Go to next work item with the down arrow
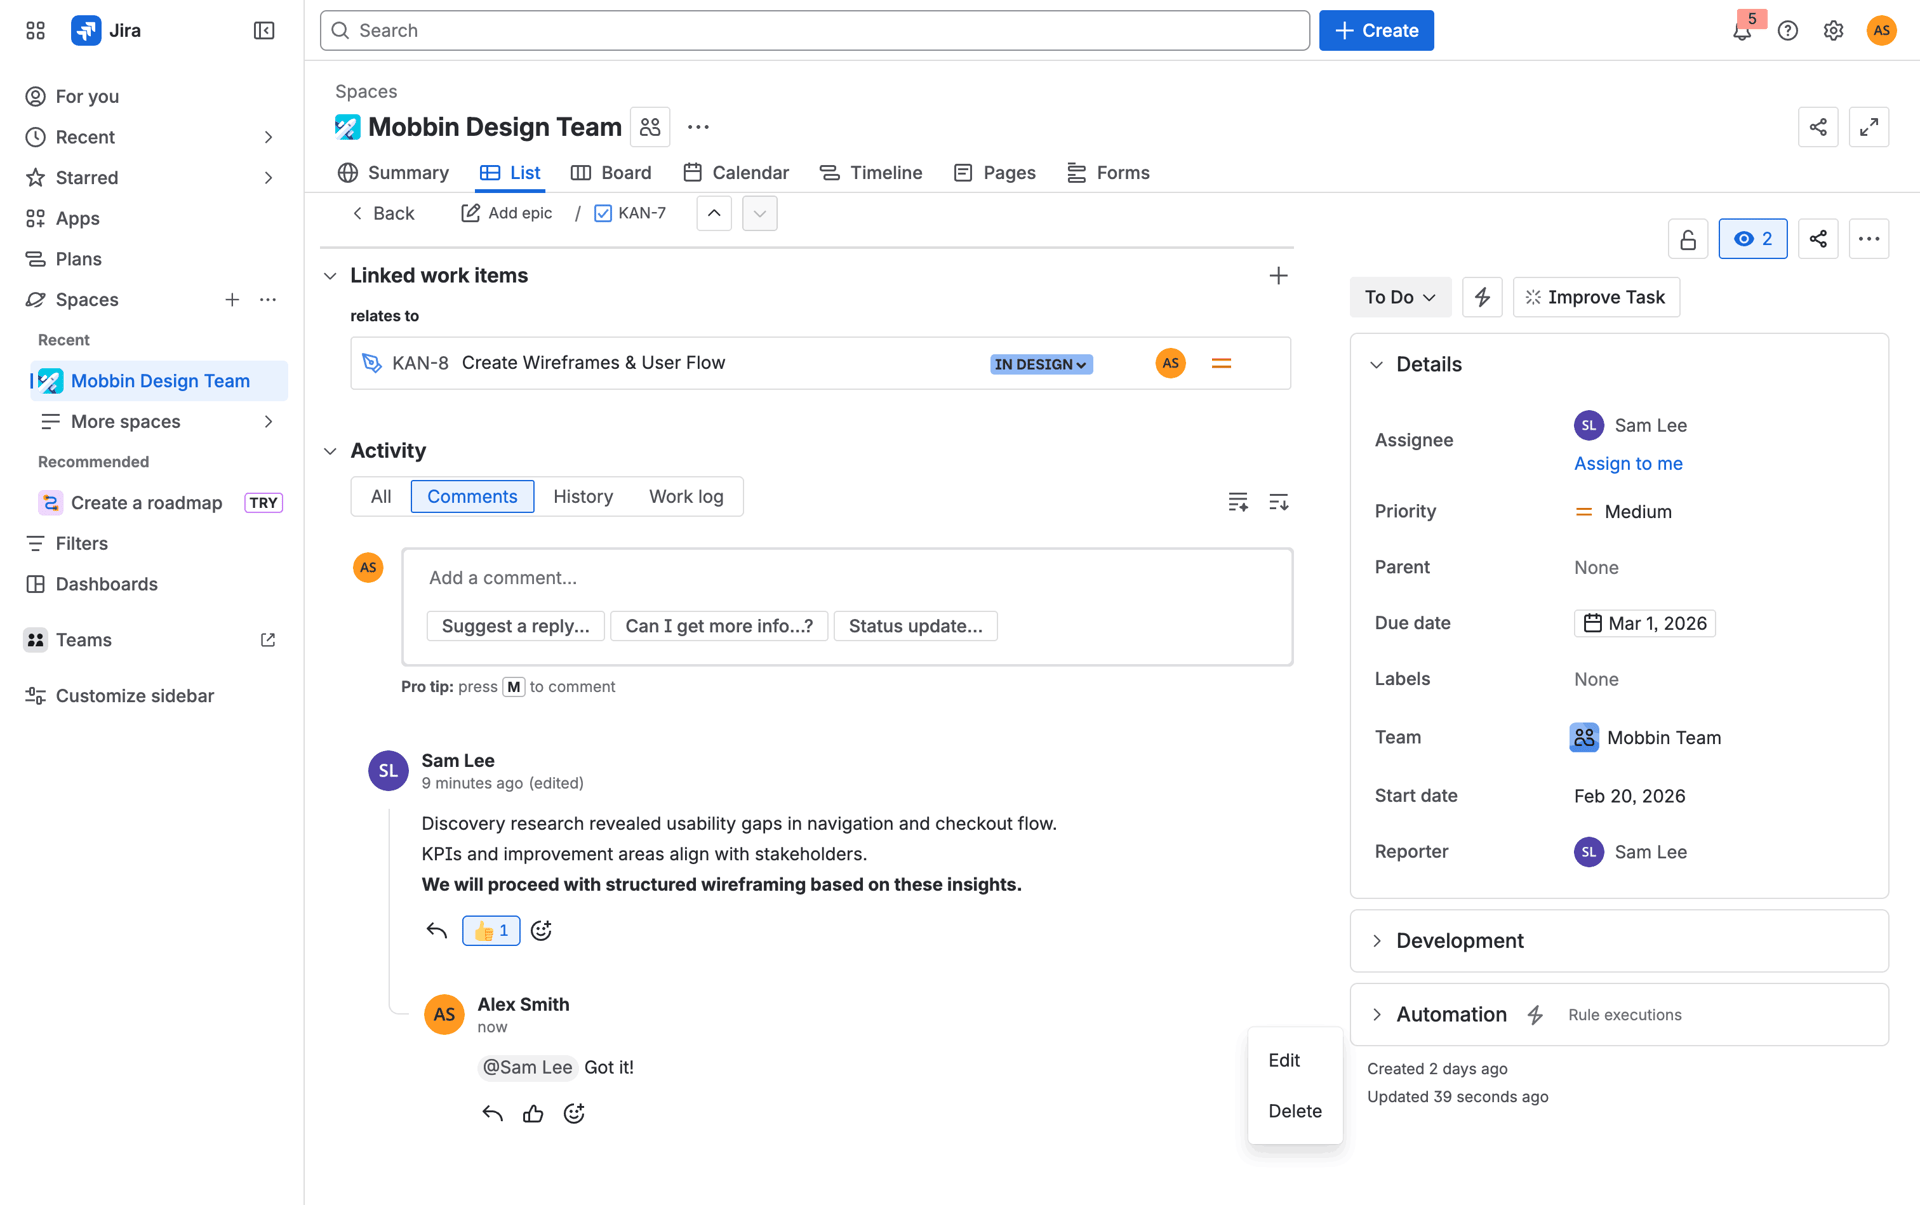 coord(760,213)
